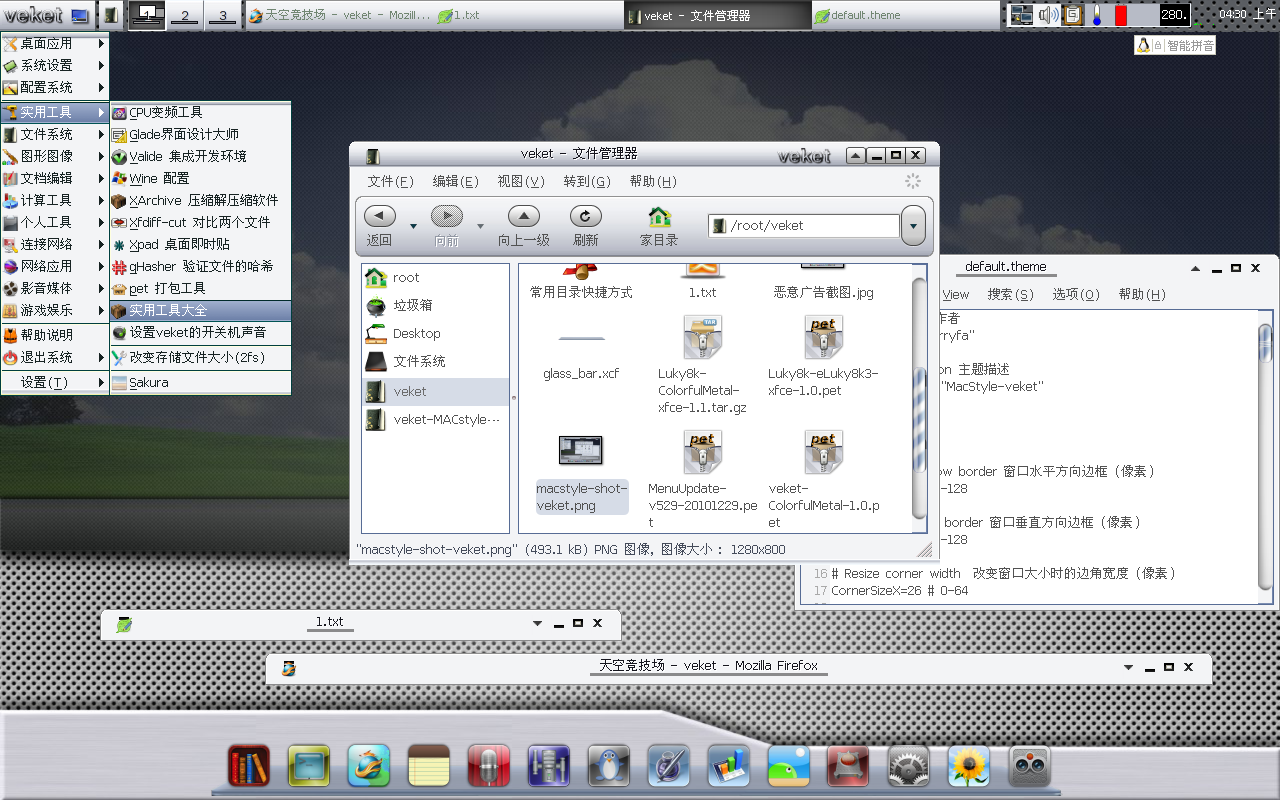Select Luky8k-ColorfulMetal-xfce-1.1.tar.gz file

pyautogui.click(x=702, y=363)
